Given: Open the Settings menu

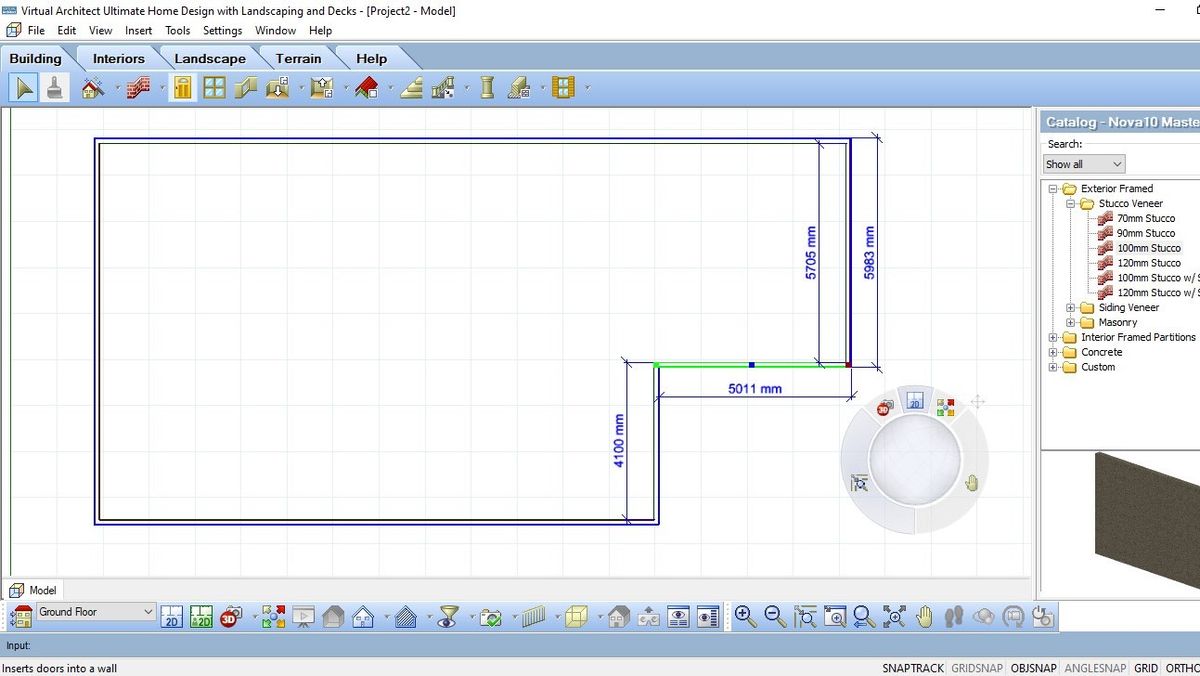Looking at the screenshot, I should pos(223,30).
